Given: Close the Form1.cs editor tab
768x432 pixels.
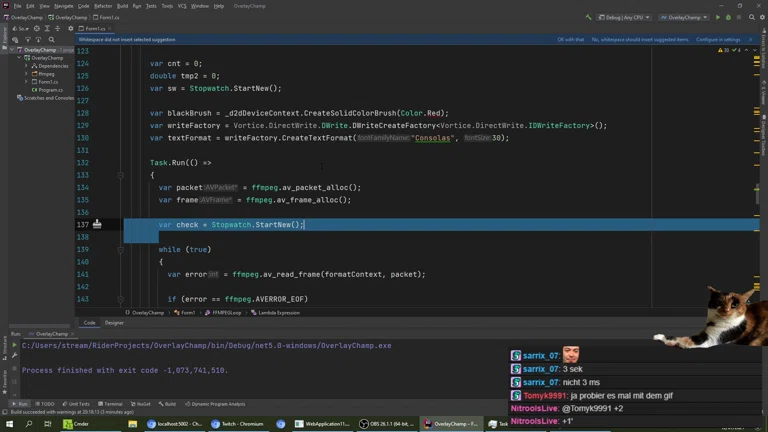Looking at the screenshot, I should [109, 28].
